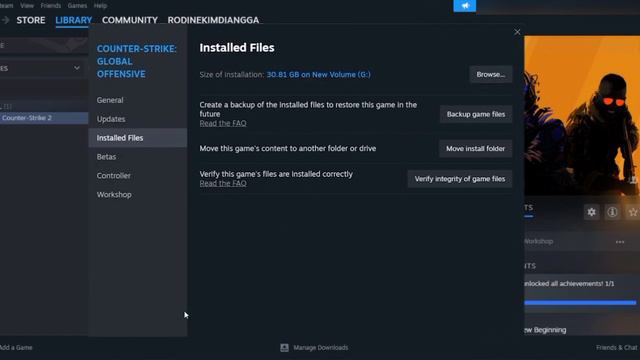This screenshot has width=640, height=360.
Task: Open the Controller section
Action: pyautogui.click(x=138, y=176)
